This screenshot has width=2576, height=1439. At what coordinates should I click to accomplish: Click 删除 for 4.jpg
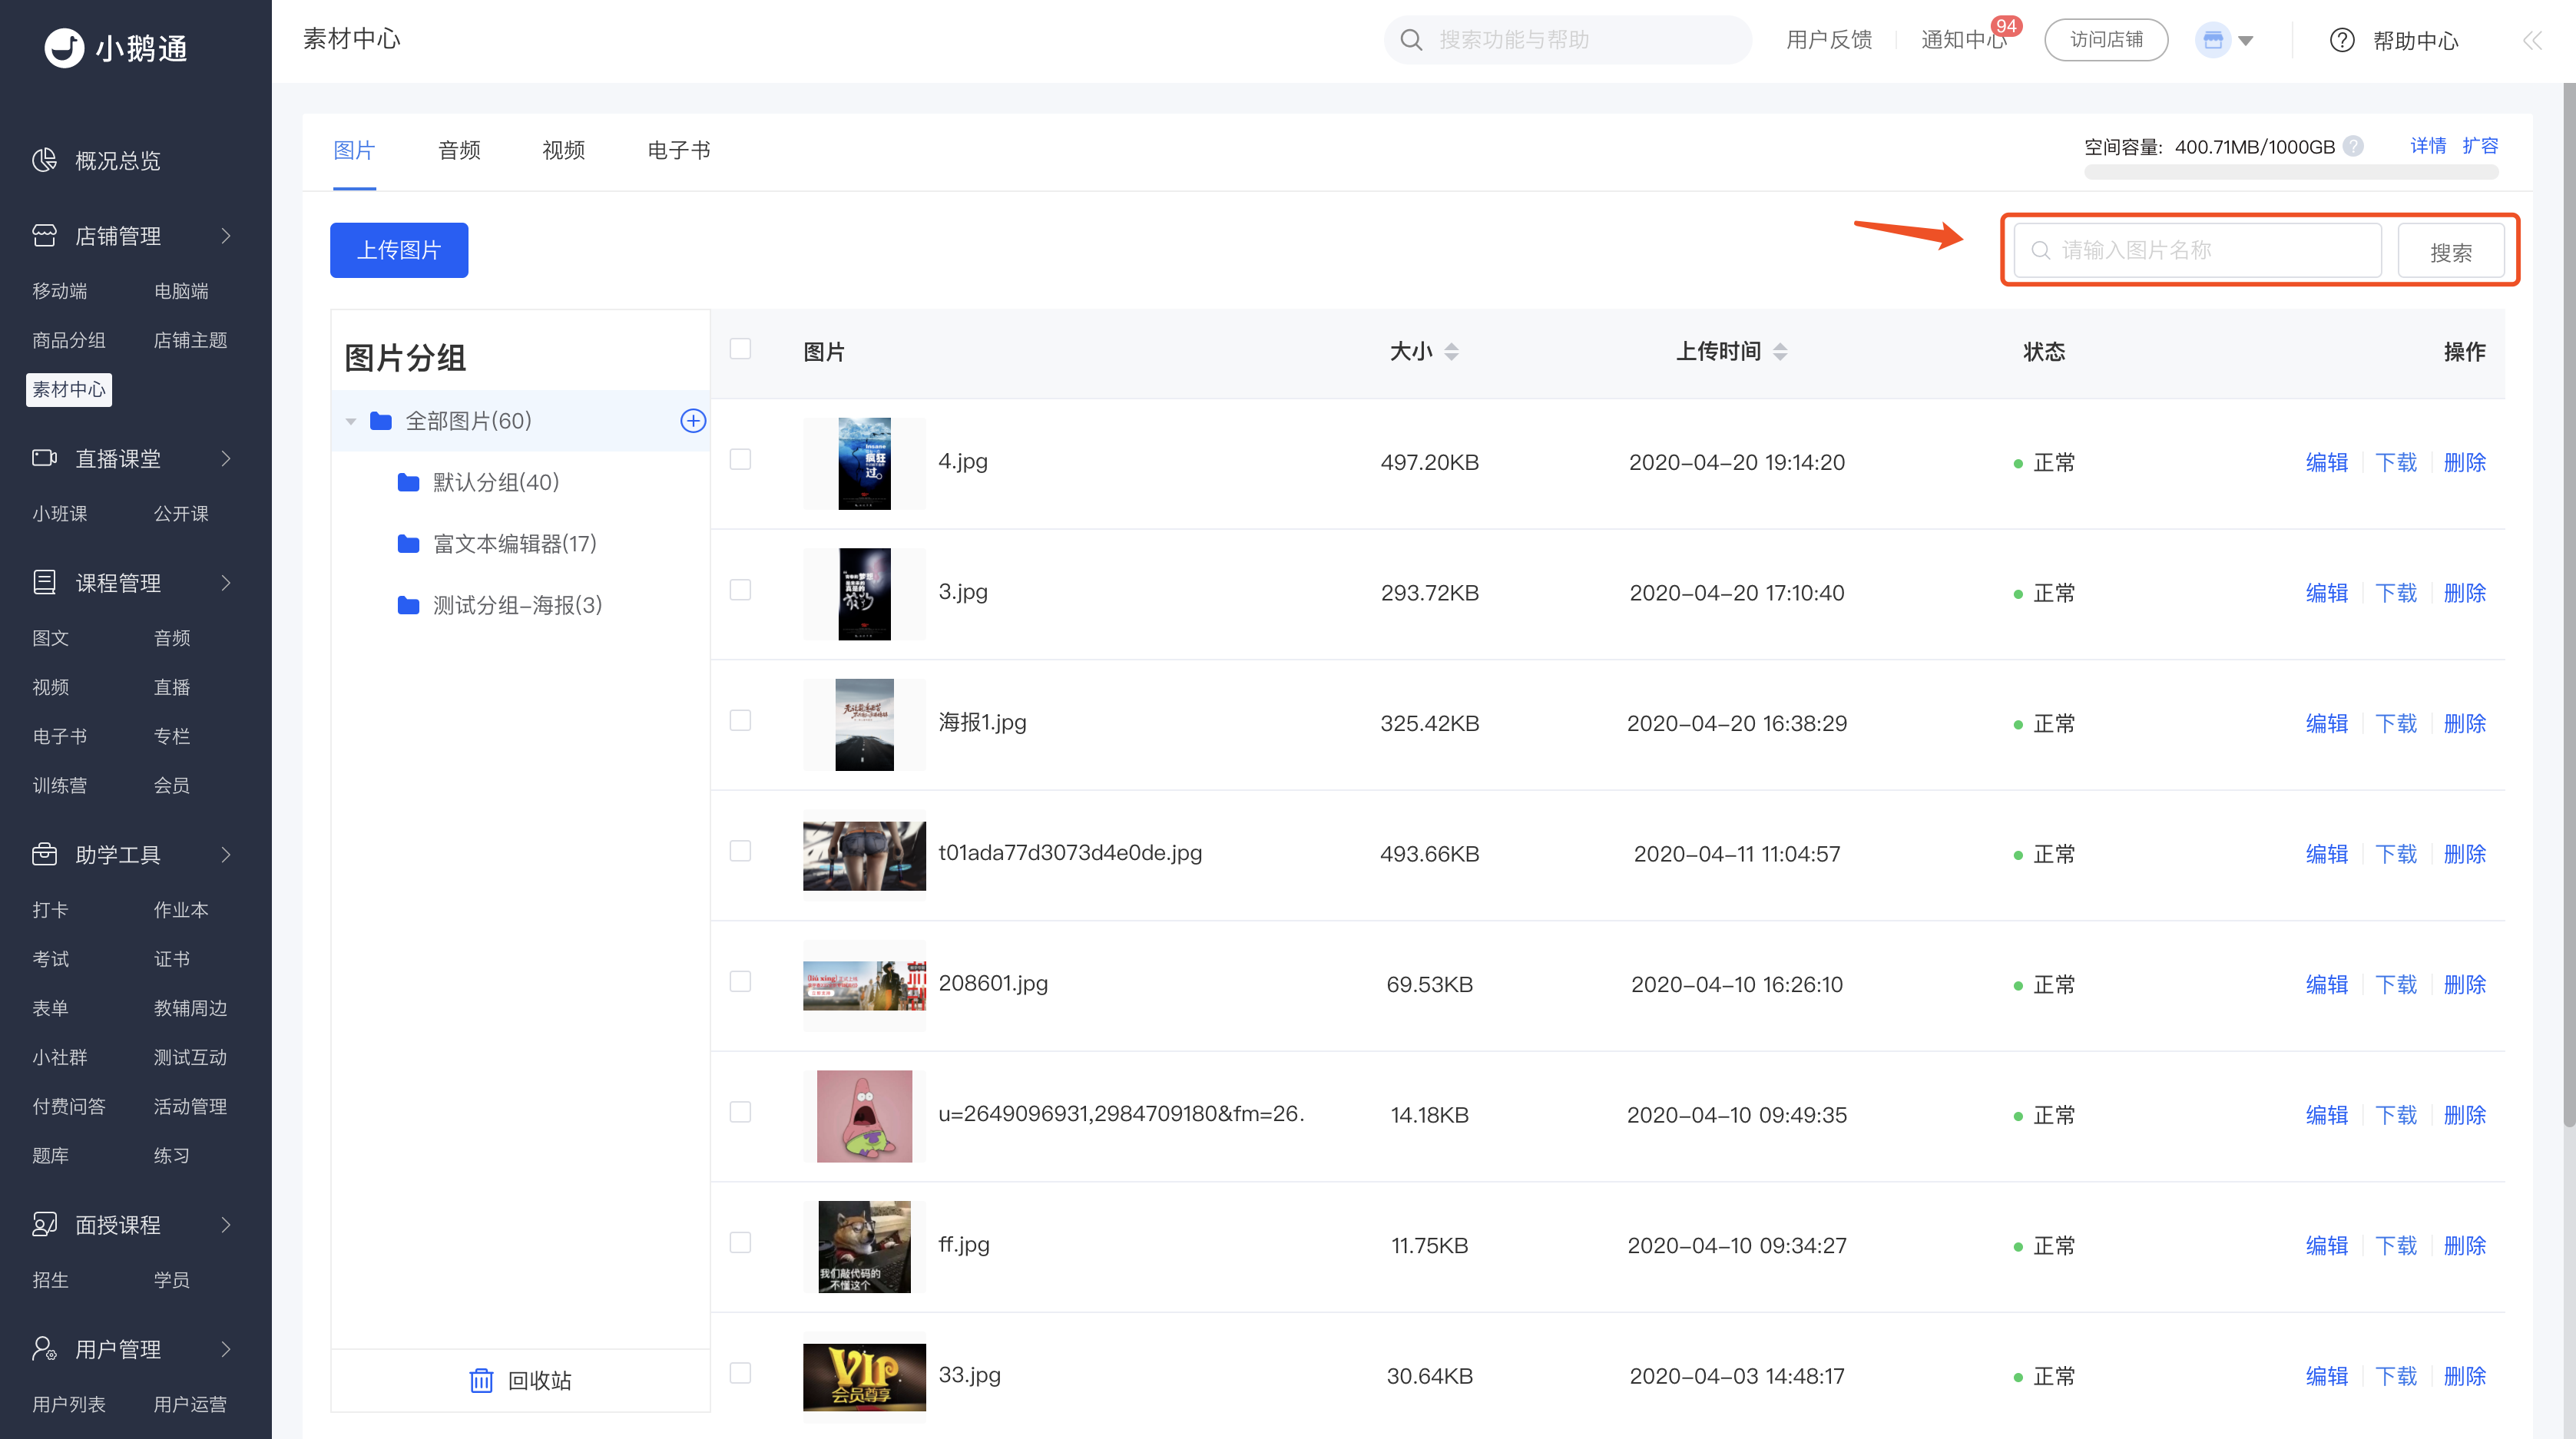coord(2465,462)
